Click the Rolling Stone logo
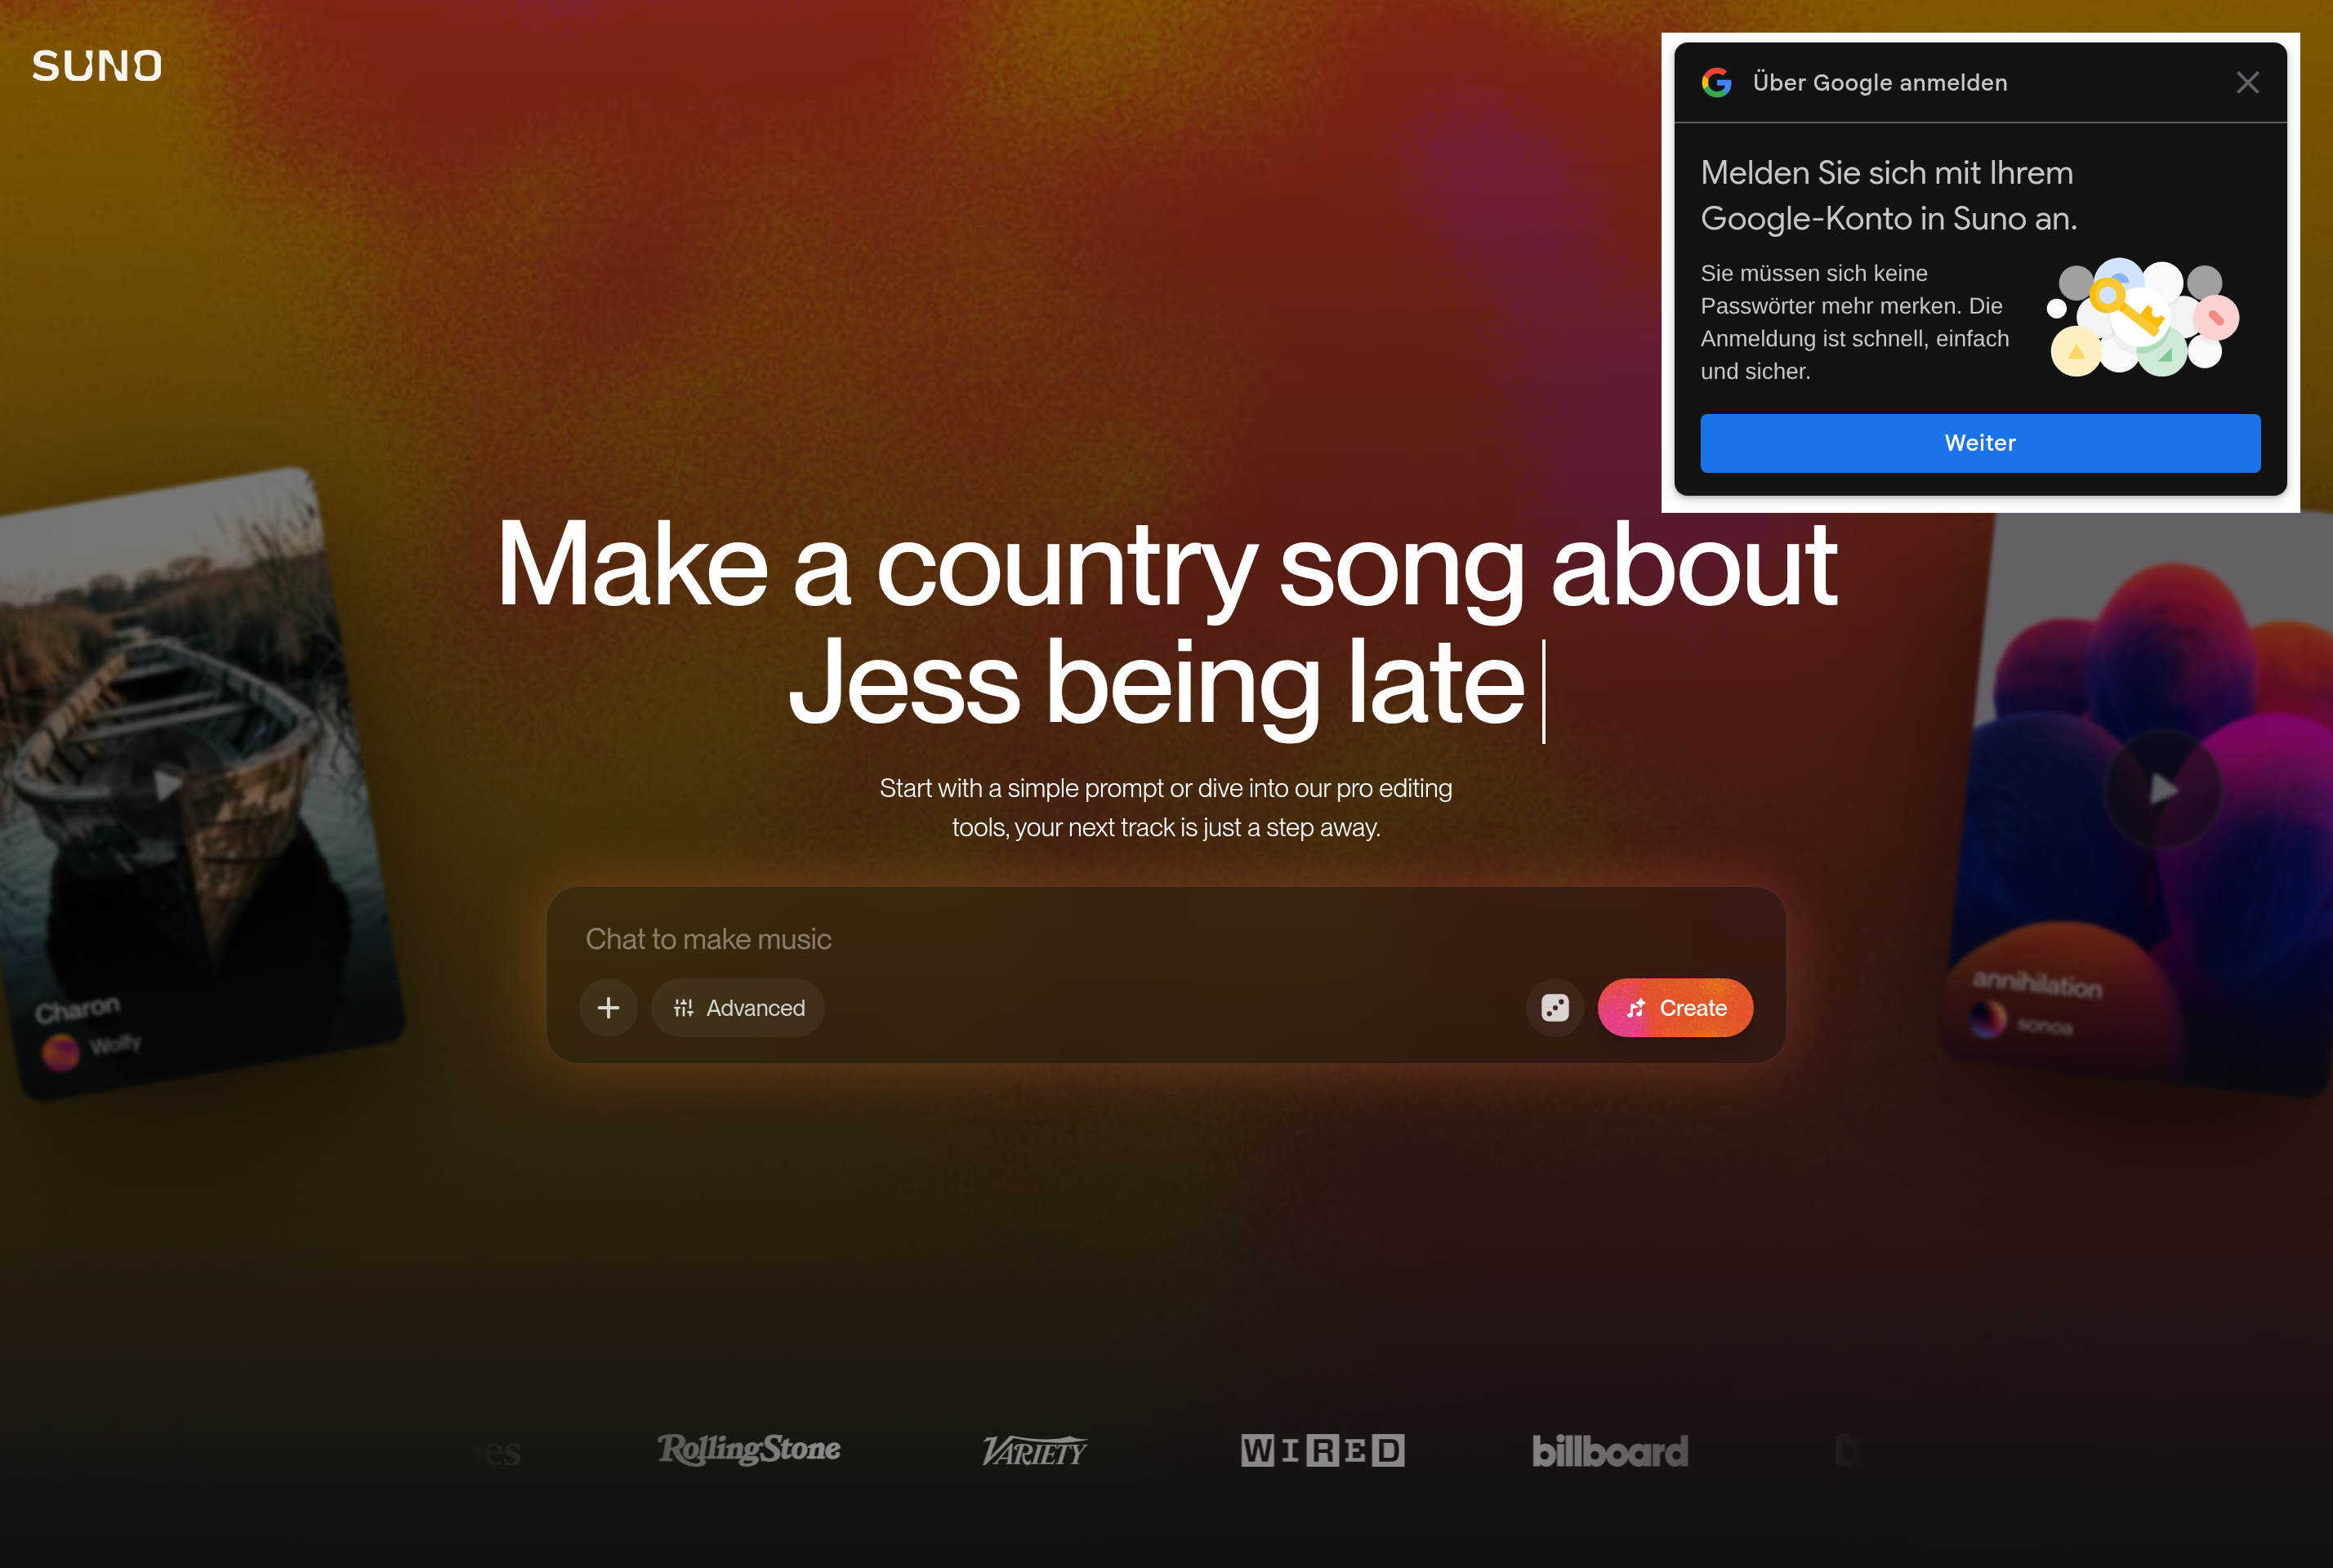Viewport: 2333px width, 1568px height. 749,1450
